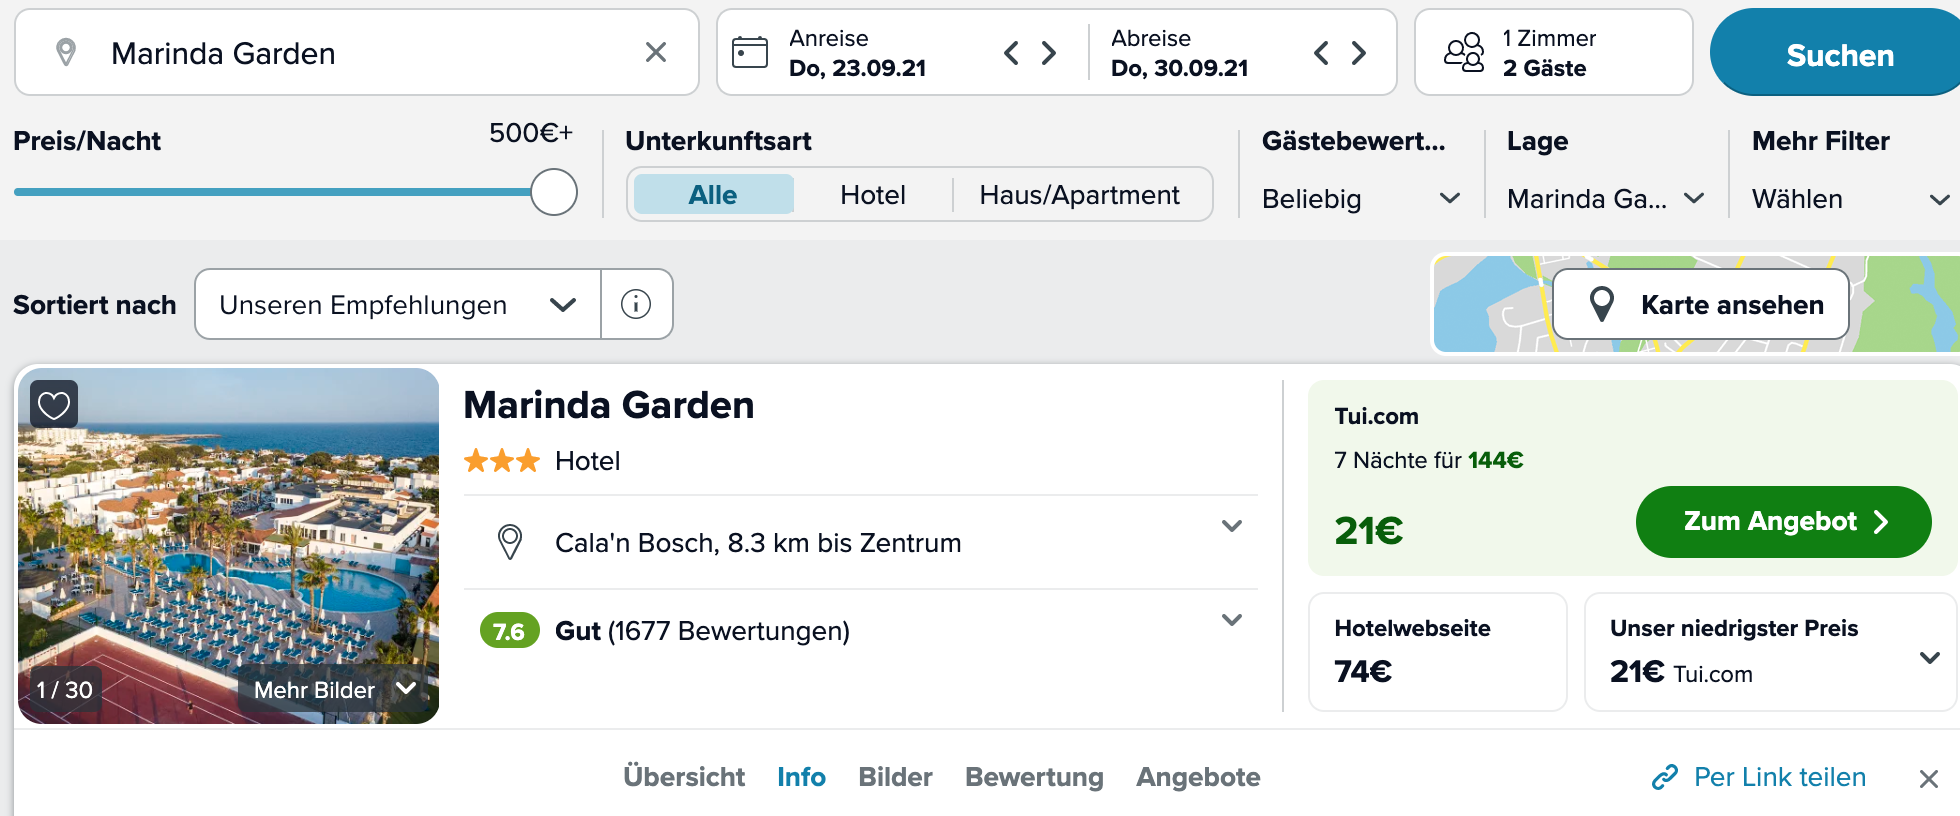Open the Anreise calendar icon
The width and height of the screenshot is (1960, 816).
pos(750,52)
